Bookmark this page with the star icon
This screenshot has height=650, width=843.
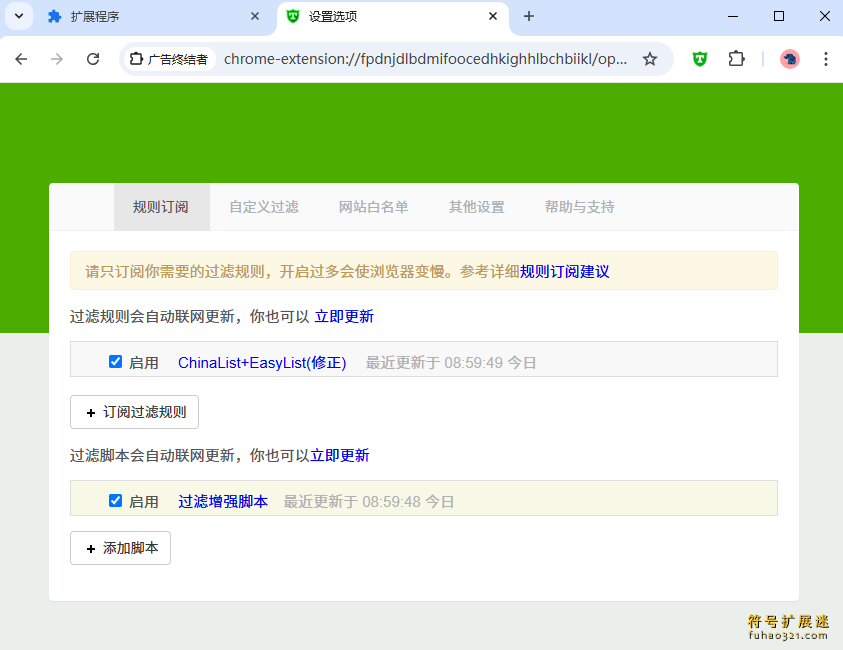650,59
